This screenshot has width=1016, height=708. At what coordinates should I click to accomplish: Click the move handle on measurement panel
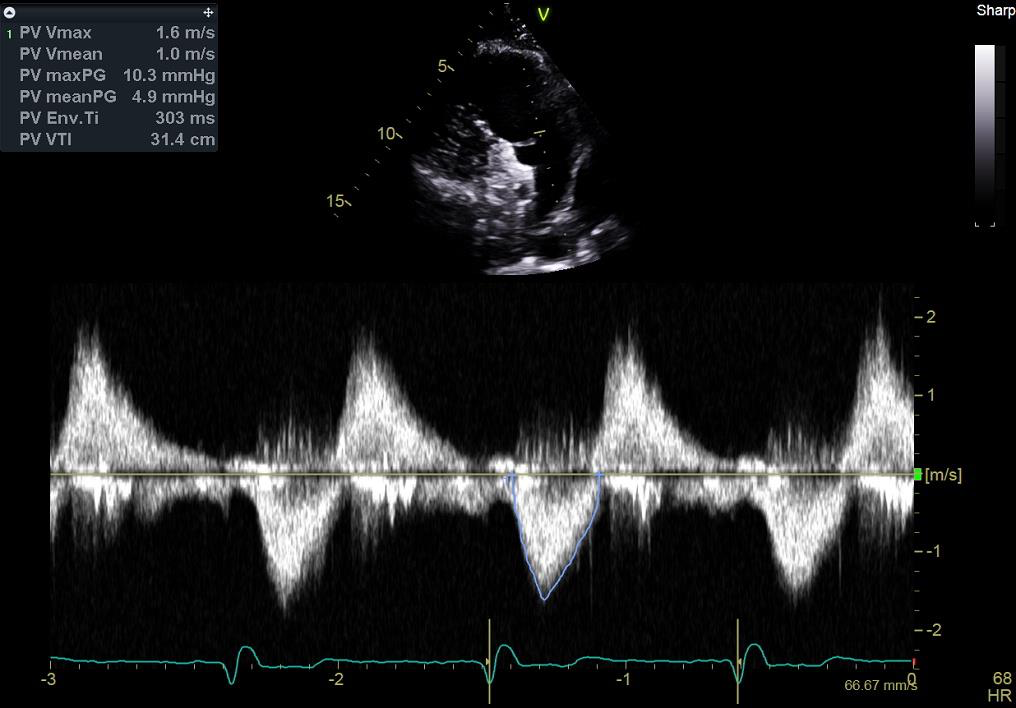point(208,12)
